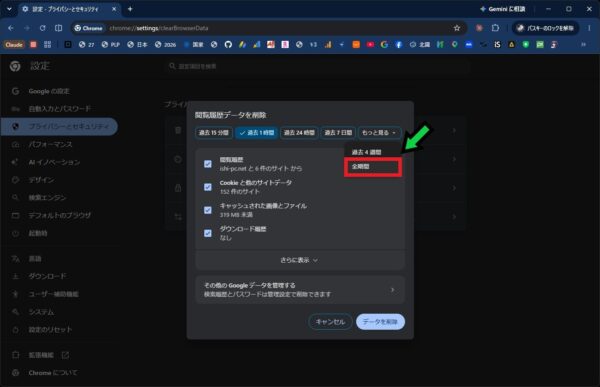Expand さらに表示 to show more items
Image resolution: width=600 pixels, height=387 pixels.
[x=300, y=260]
